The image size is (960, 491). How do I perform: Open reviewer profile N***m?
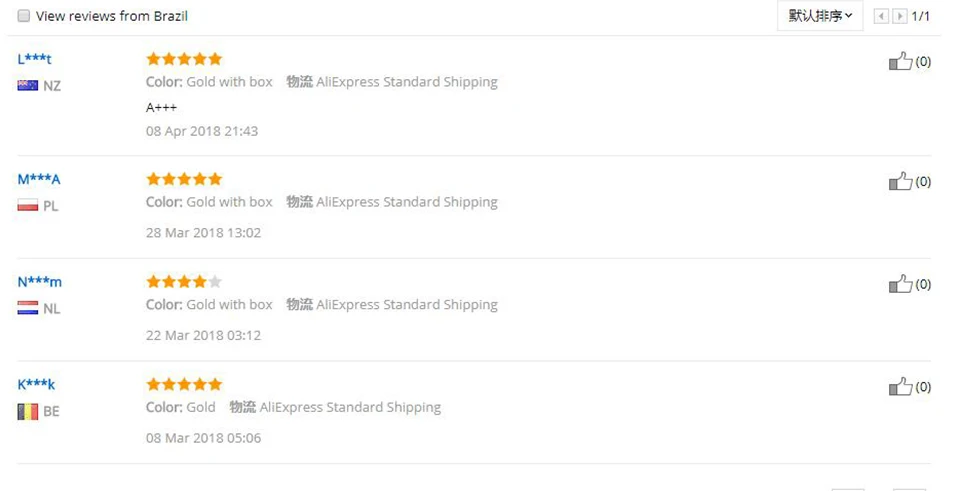39,282
